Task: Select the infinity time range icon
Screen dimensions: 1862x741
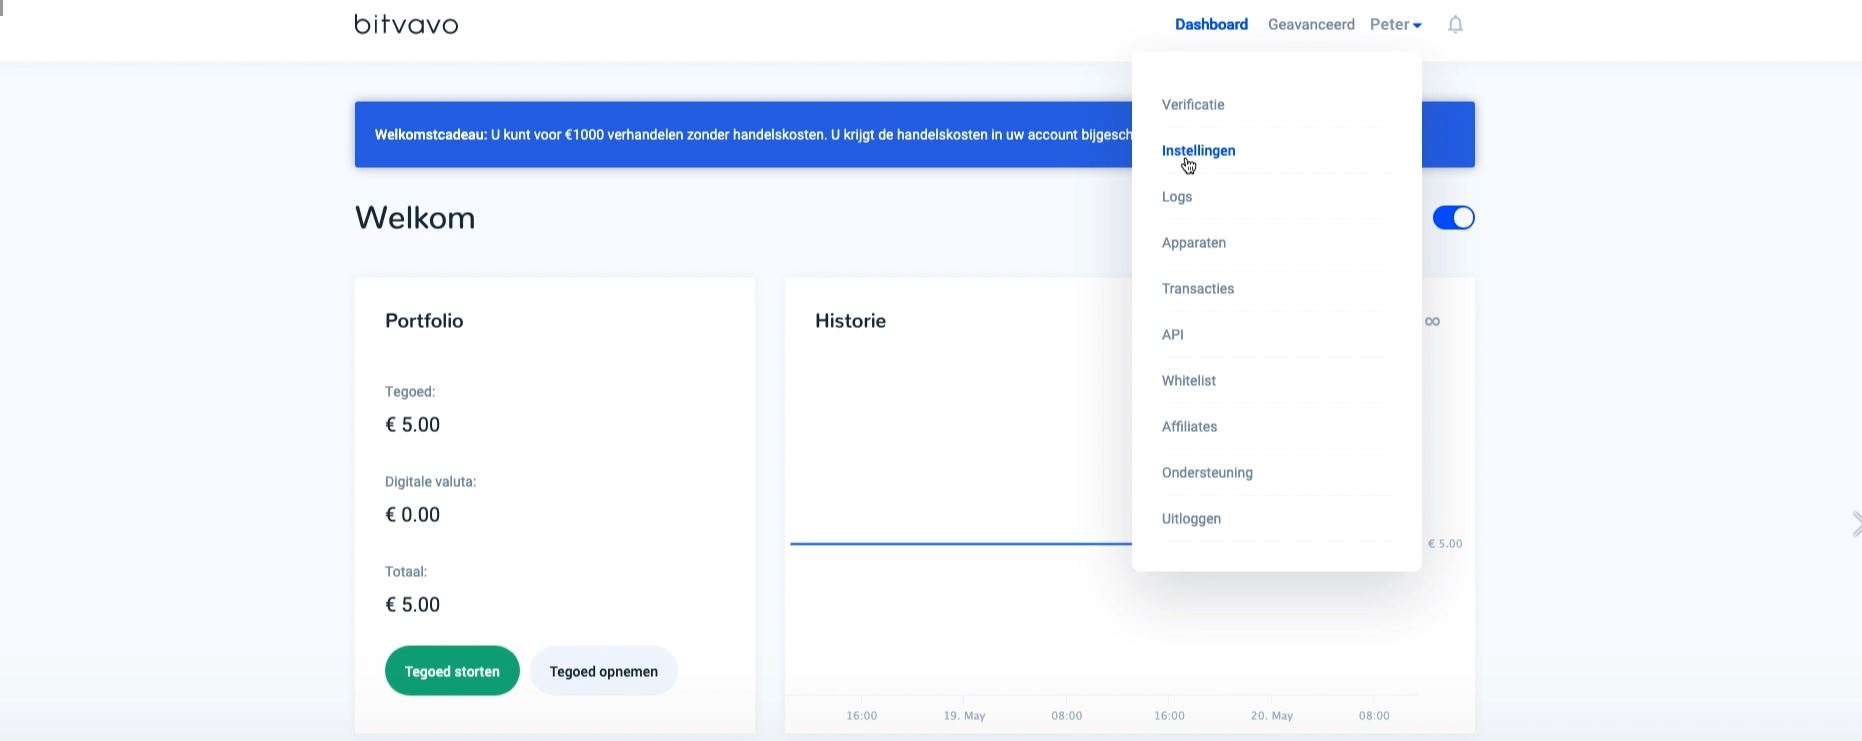Action: [x=1432, y=321]
